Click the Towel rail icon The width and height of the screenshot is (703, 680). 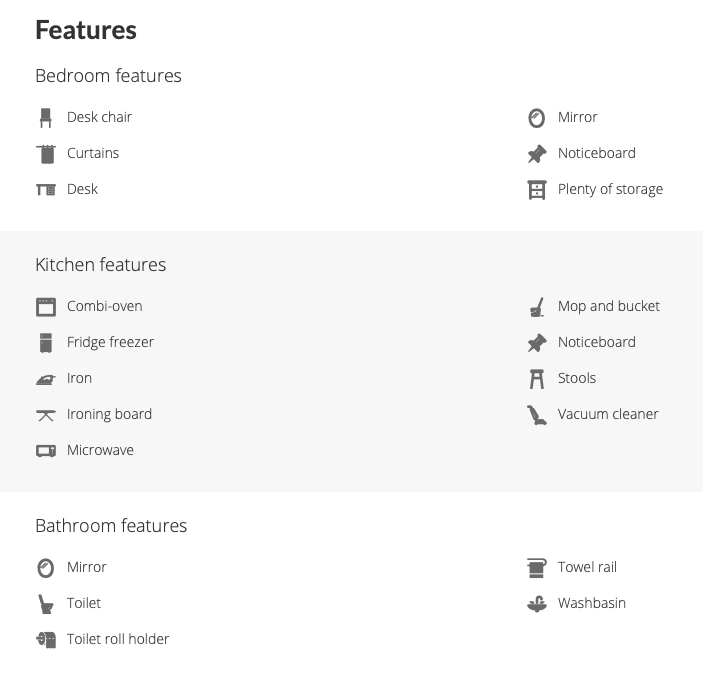point(537,568)
